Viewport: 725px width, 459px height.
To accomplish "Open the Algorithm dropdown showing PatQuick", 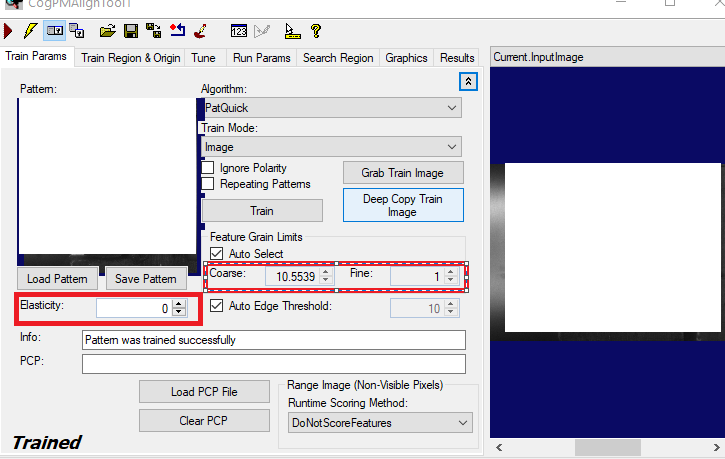I will click(332, 108).
